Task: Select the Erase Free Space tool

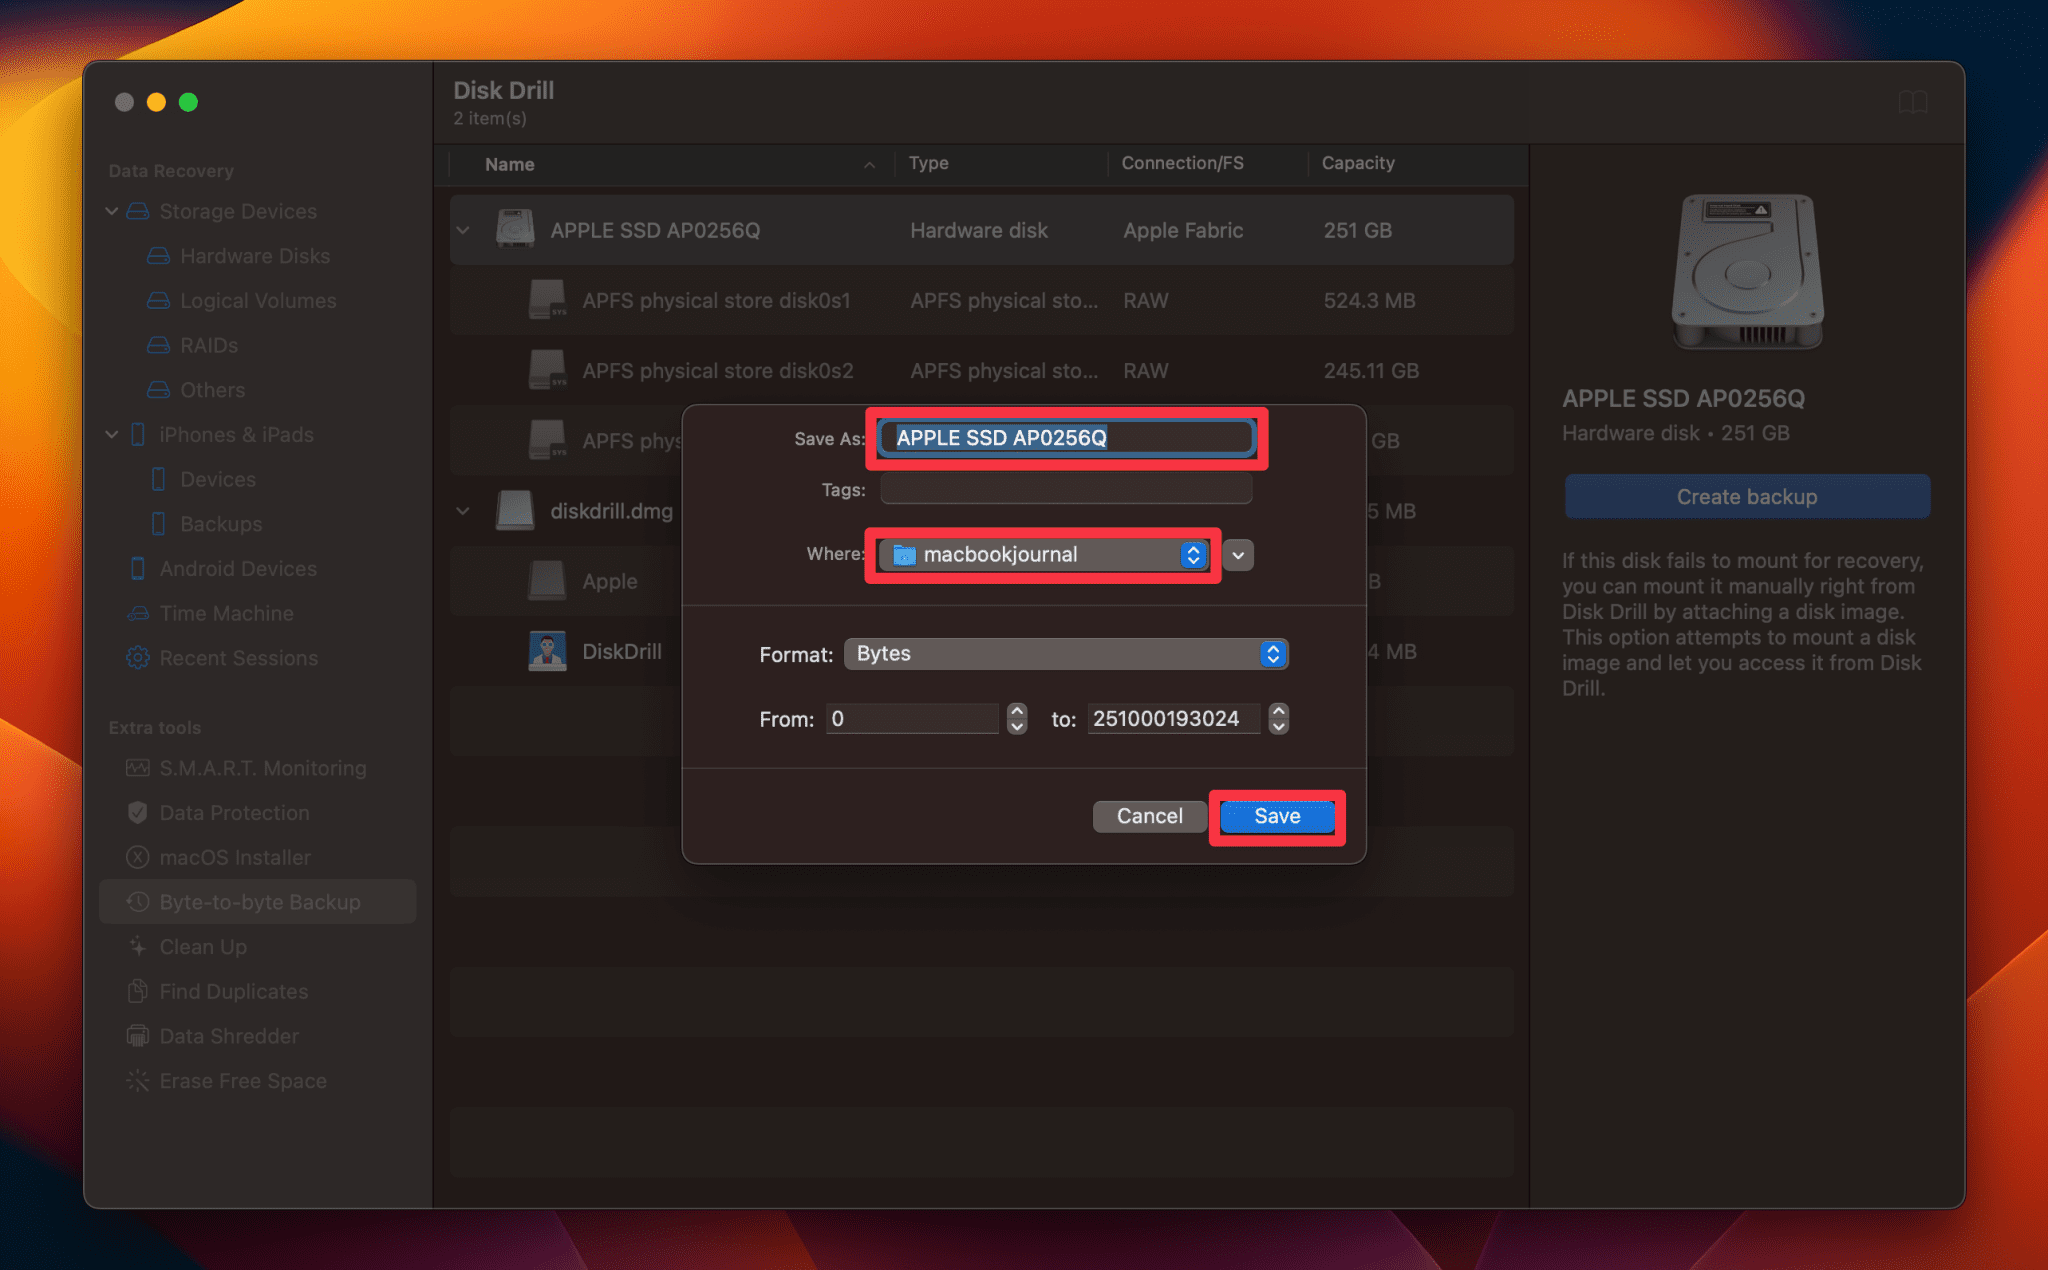Action: 242,1080
